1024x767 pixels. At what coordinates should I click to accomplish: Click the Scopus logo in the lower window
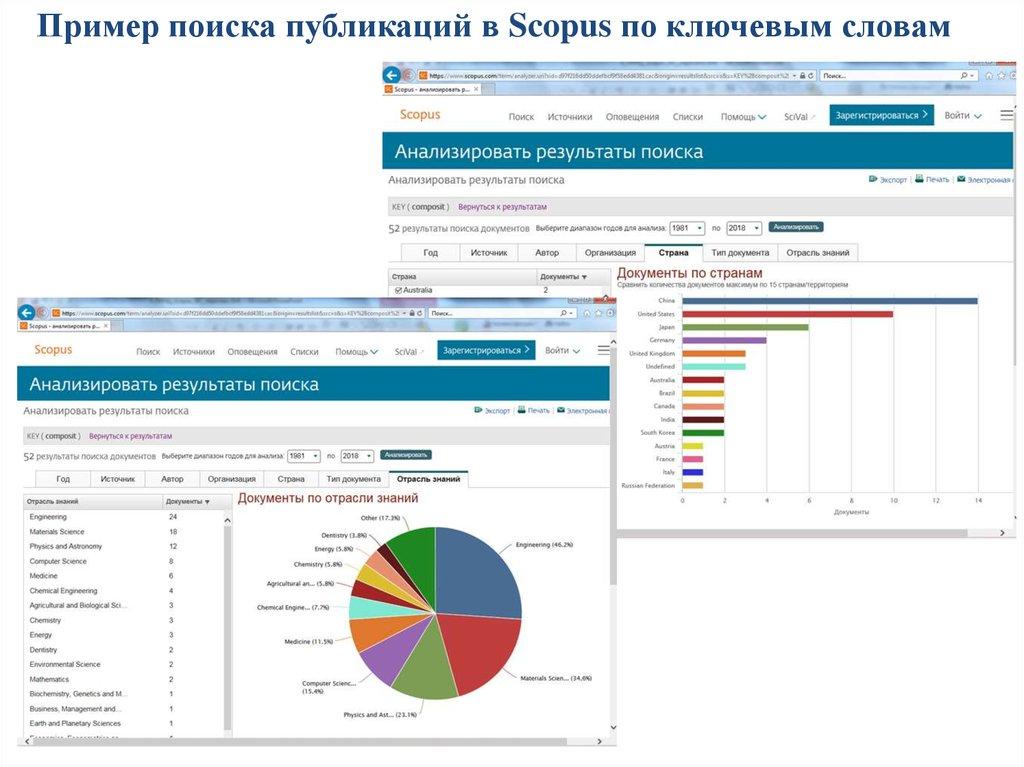(x=53, y=350)
